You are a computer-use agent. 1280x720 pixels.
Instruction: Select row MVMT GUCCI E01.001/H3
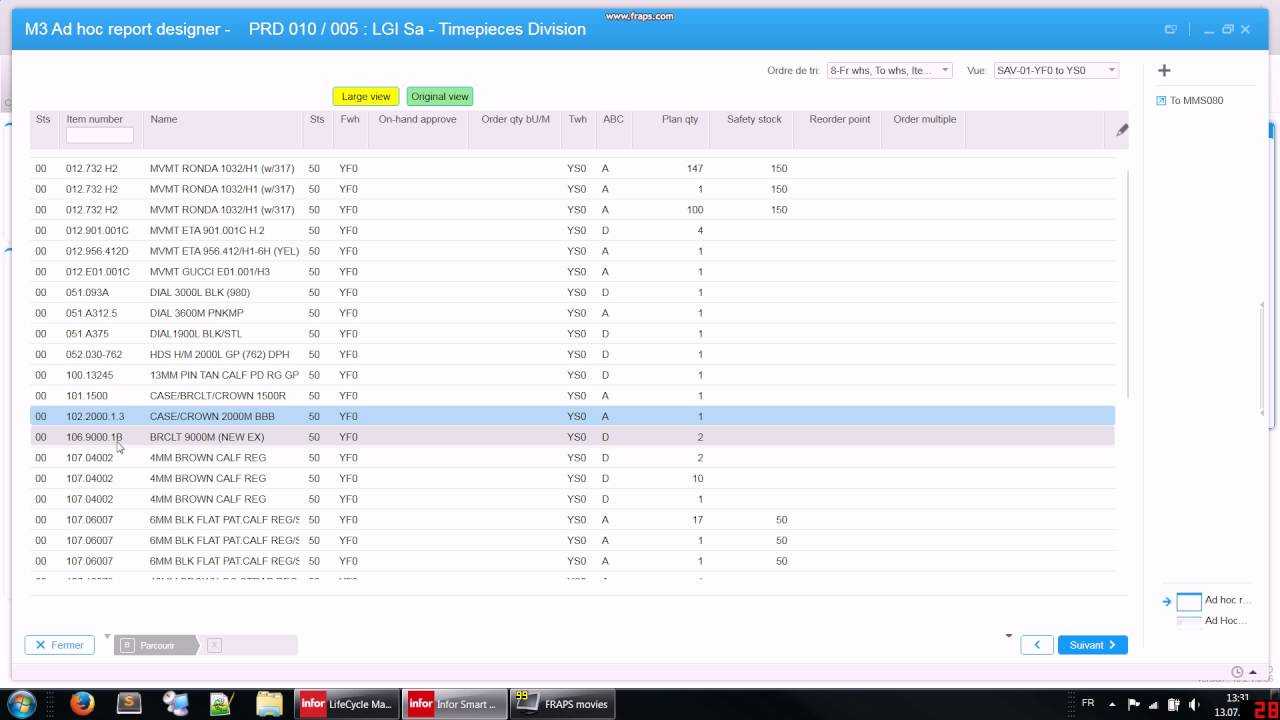tap(572, 272)
